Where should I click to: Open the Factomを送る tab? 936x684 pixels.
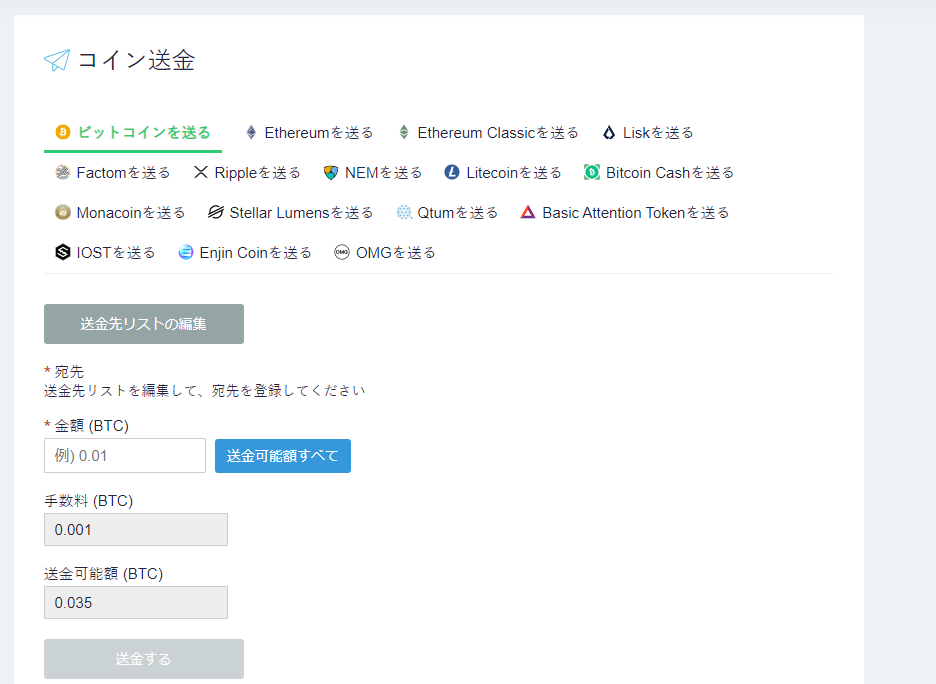pos(113,172)
